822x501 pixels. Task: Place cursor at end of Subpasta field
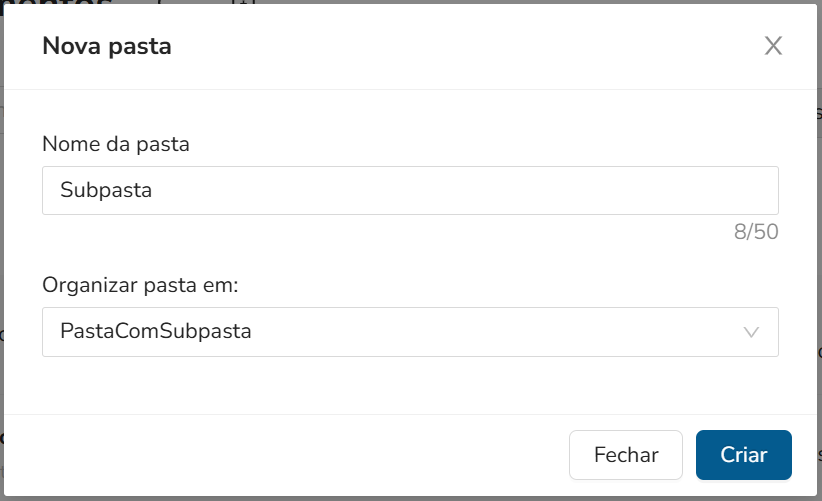[x=400, y=190]
